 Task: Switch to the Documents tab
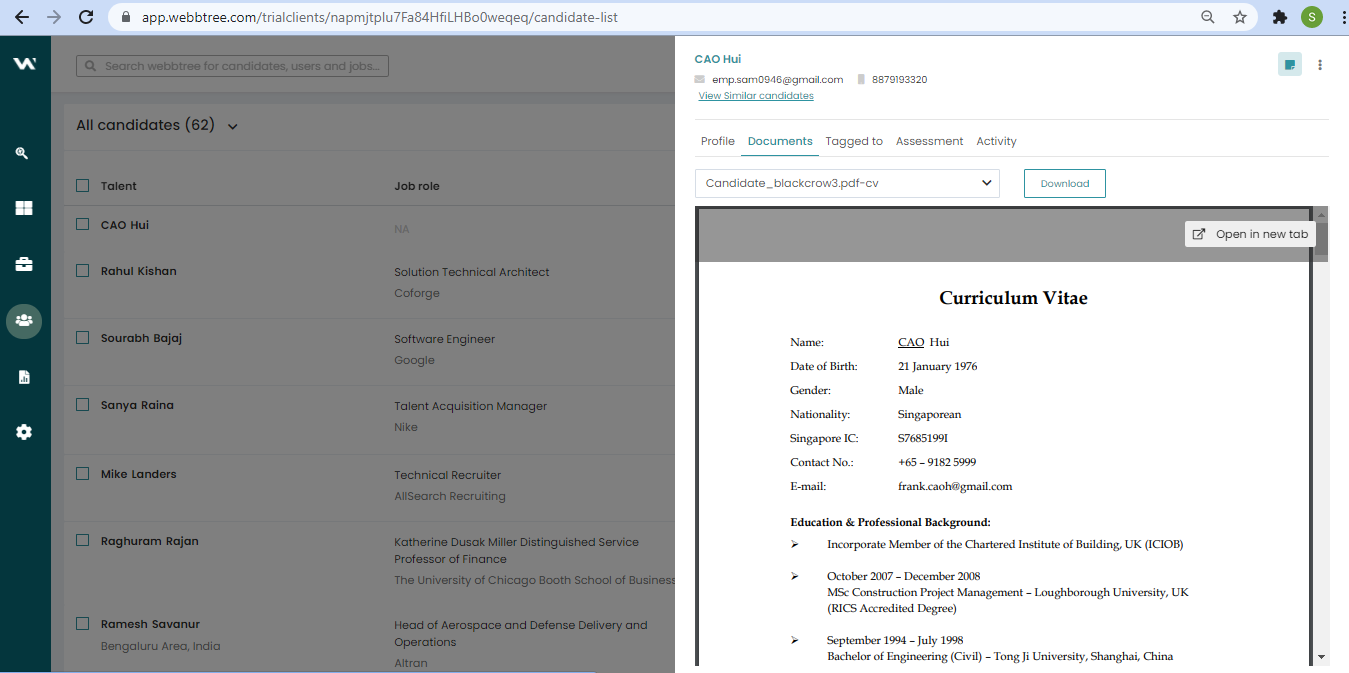click(x=780, y=141)
